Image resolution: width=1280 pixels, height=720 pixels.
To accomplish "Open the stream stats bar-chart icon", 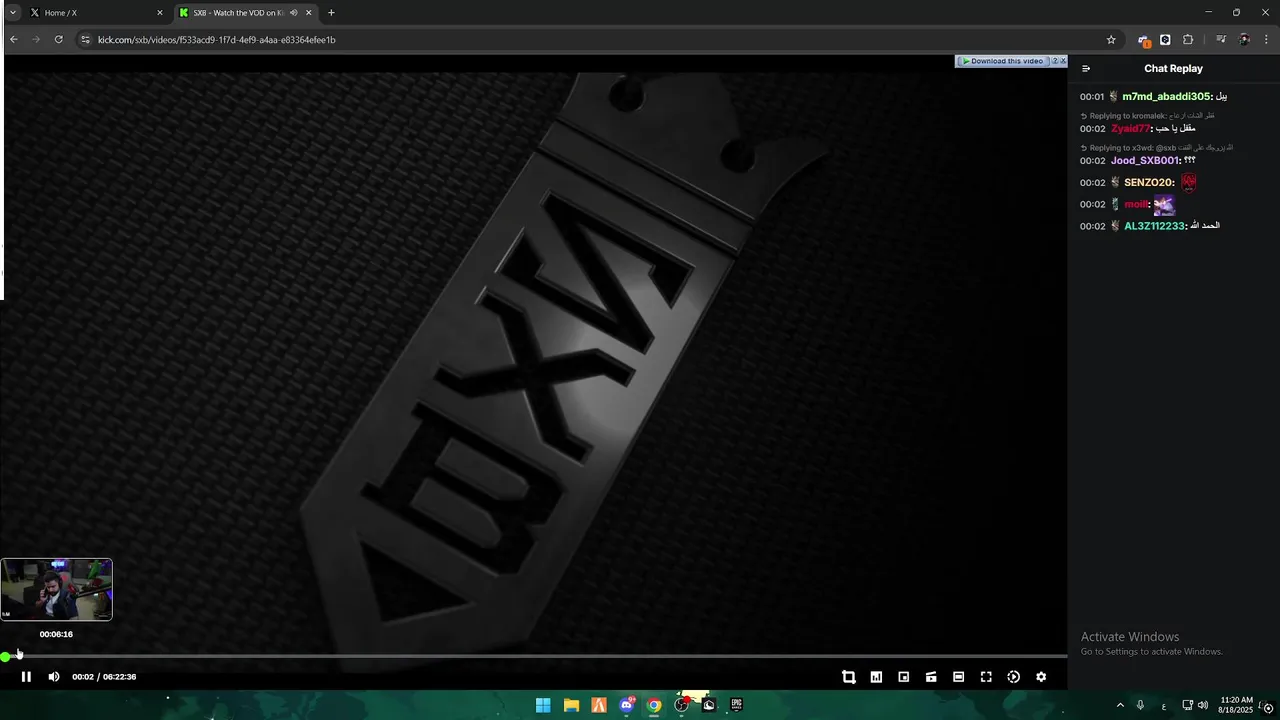I will [876, 677].
